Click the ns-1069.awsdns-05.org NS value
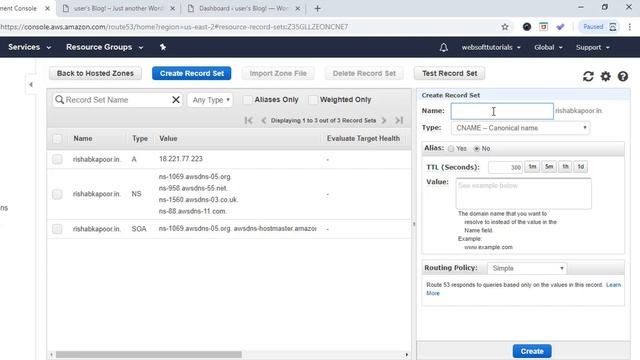640x360 pixels. [195, 177]
